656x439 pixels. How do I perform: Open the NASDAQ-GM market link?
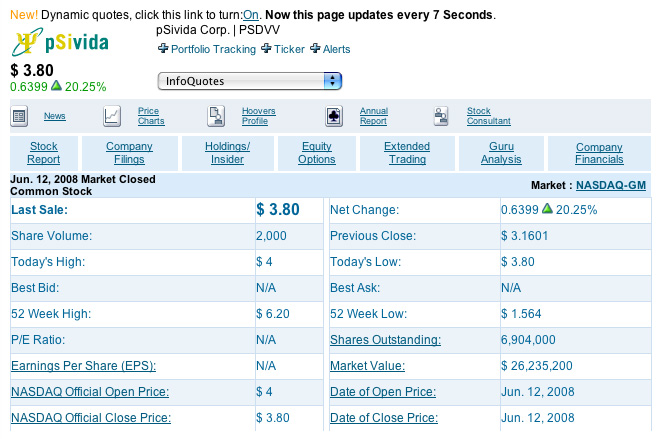(x=611, y=185)
